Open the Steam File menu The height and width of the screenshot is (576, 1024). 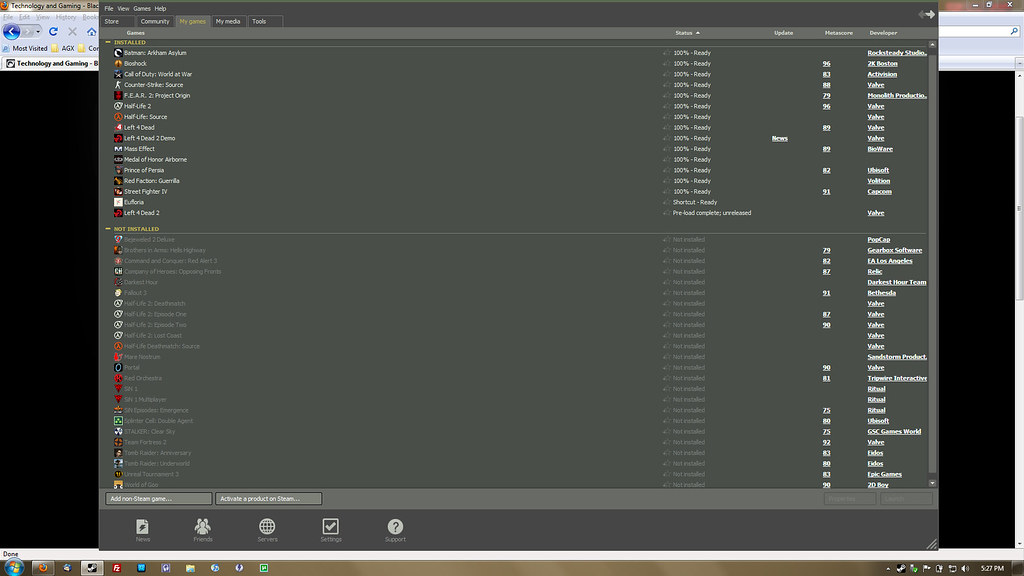(x=108, y=8)
